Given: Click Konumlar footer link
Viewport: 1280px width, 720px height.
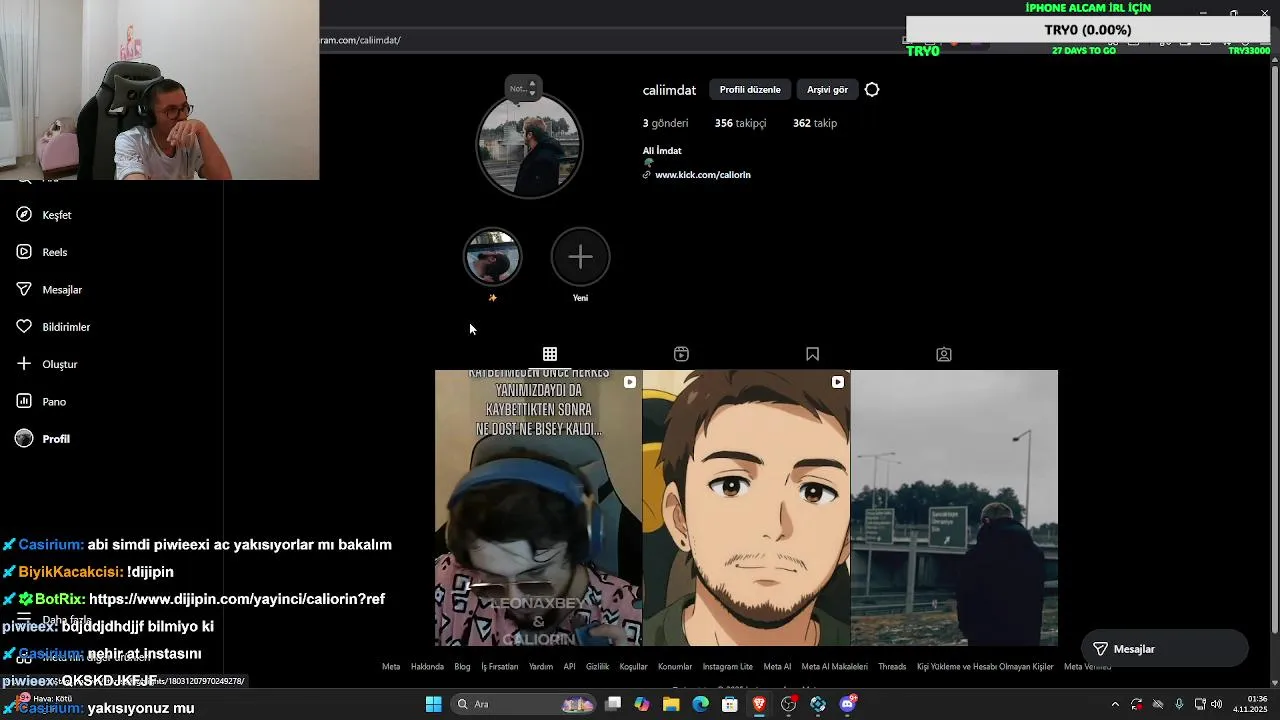Looking at the screenshot, I should pos(675,667).
